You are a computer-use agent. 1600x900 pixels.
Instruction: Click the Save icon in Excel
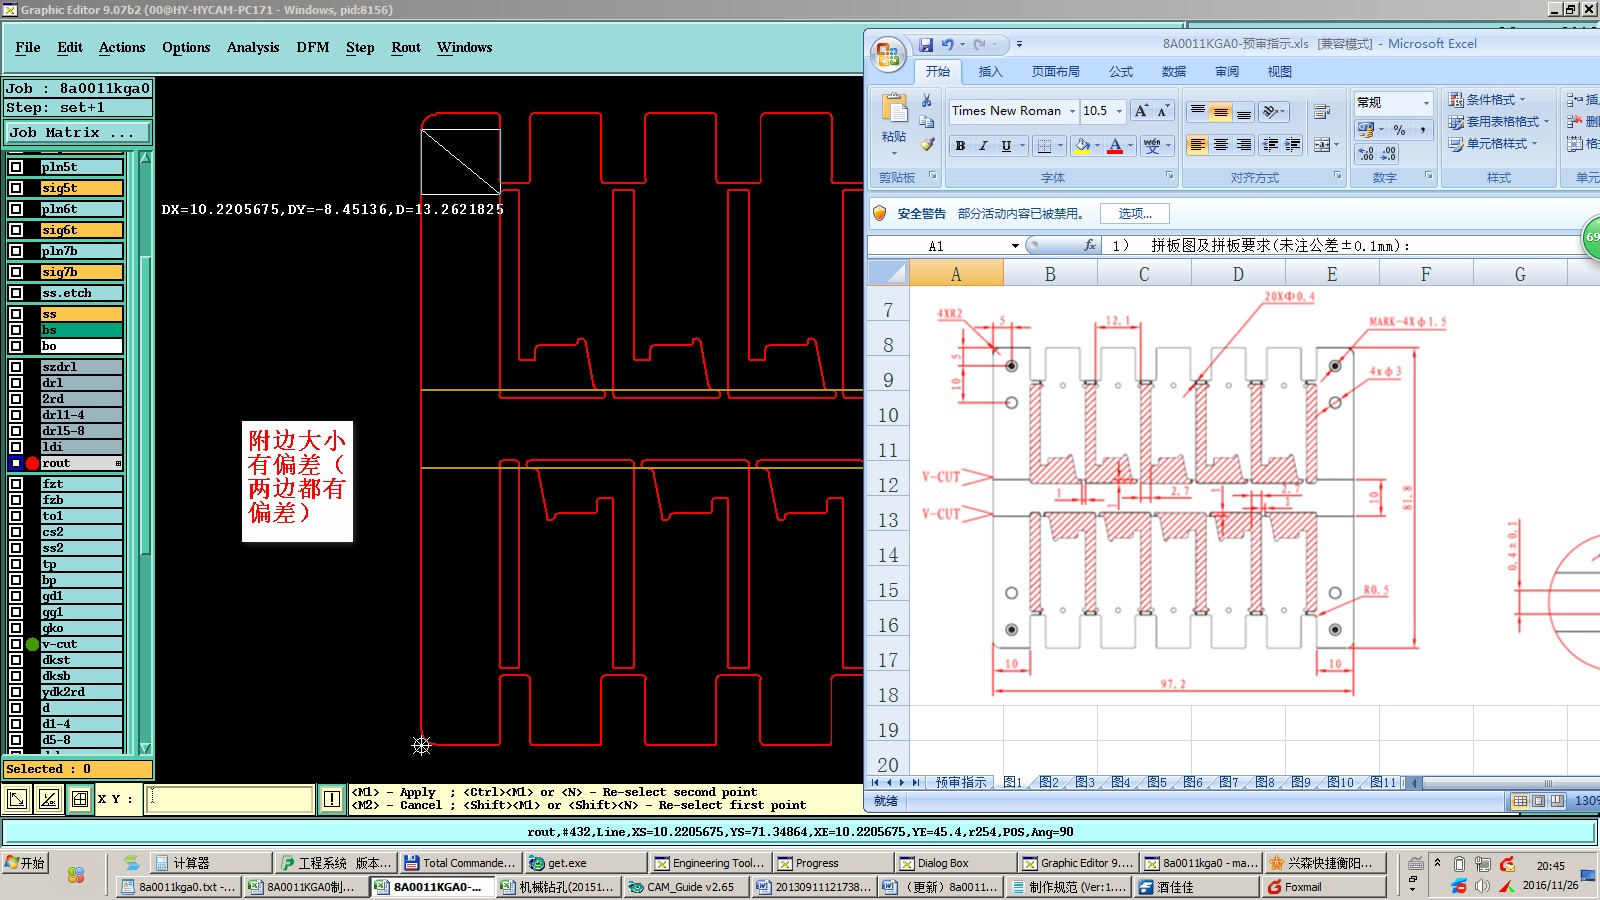pos(926,44)
